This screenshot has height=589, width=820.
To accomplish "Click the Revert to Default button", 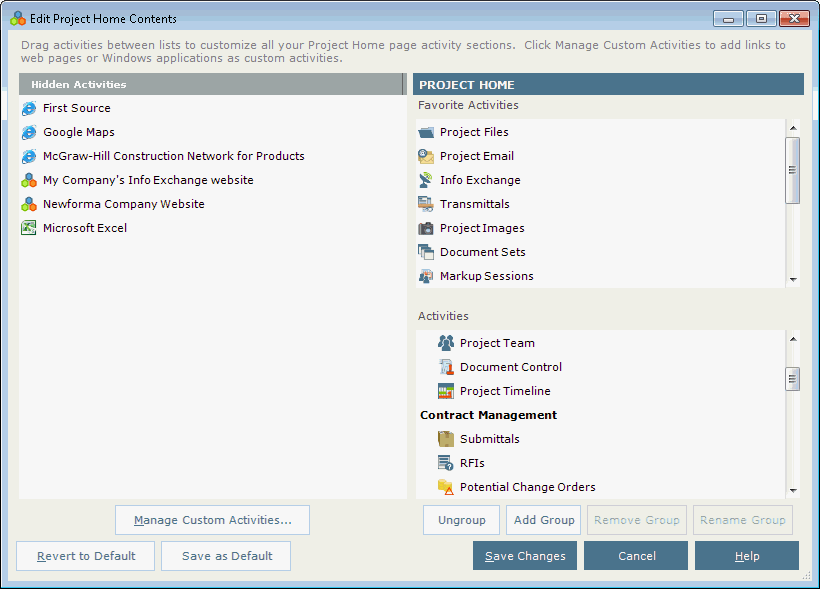I will [86, 556].
